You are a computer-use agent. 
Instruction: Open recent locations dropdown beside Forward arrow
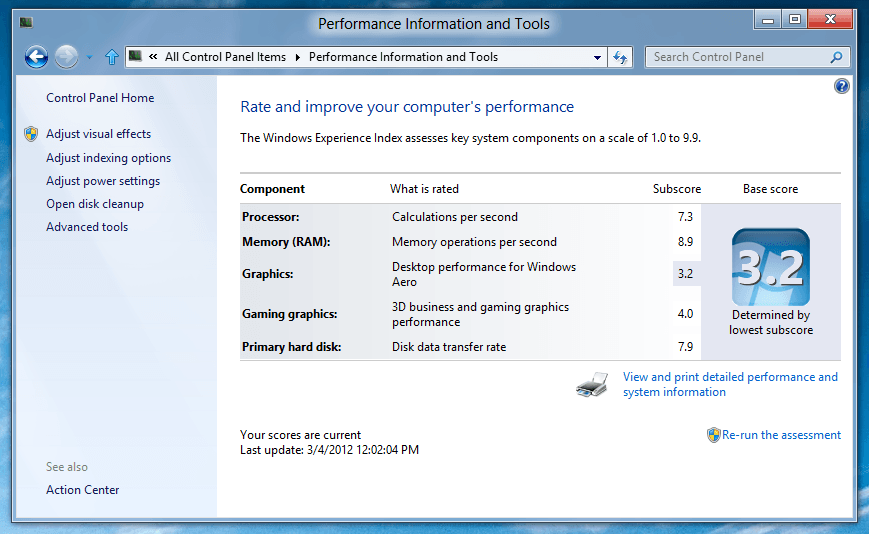point(90,57)
